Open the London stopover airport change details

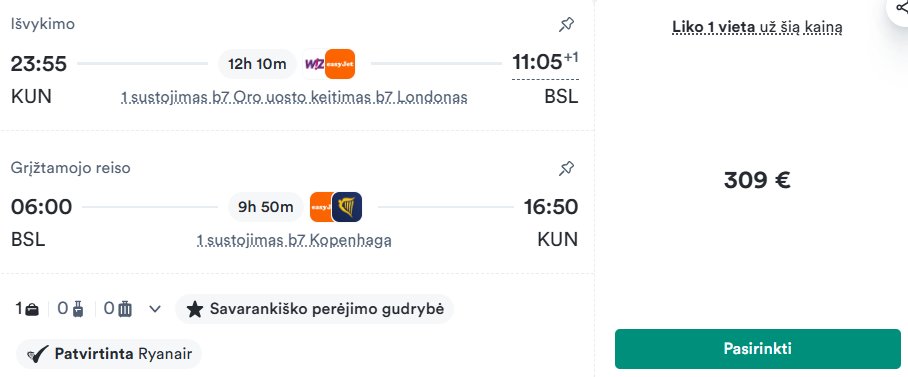(294, 97)
